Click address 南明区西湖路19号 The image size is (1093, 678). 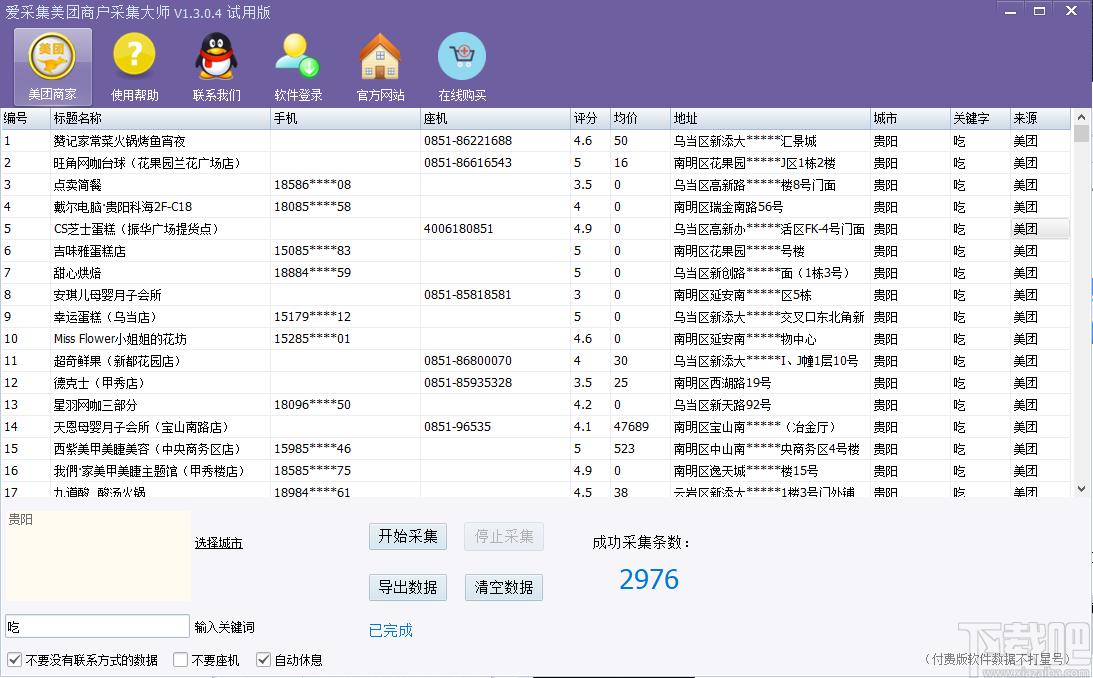point(722,383)
